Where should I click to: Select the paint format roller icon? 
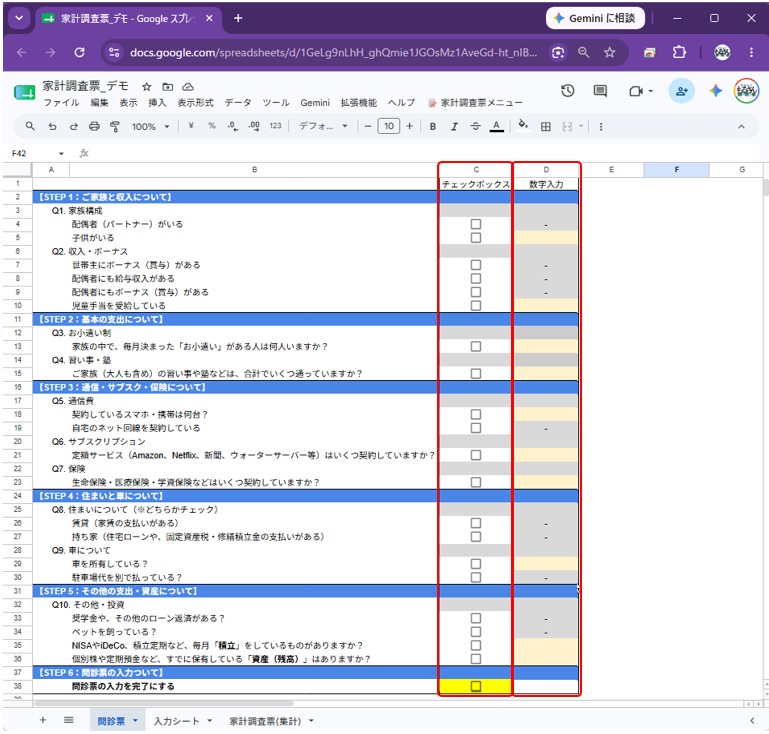point(115,127)
